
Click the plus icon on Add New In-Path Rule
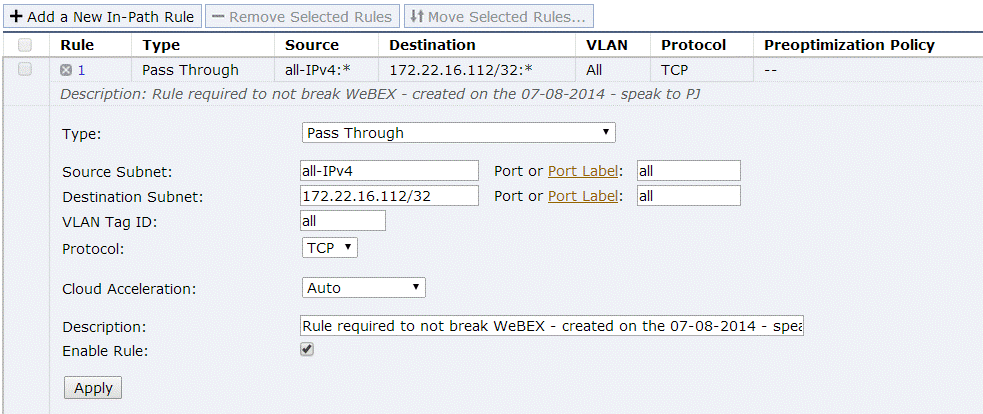point(16,17)
